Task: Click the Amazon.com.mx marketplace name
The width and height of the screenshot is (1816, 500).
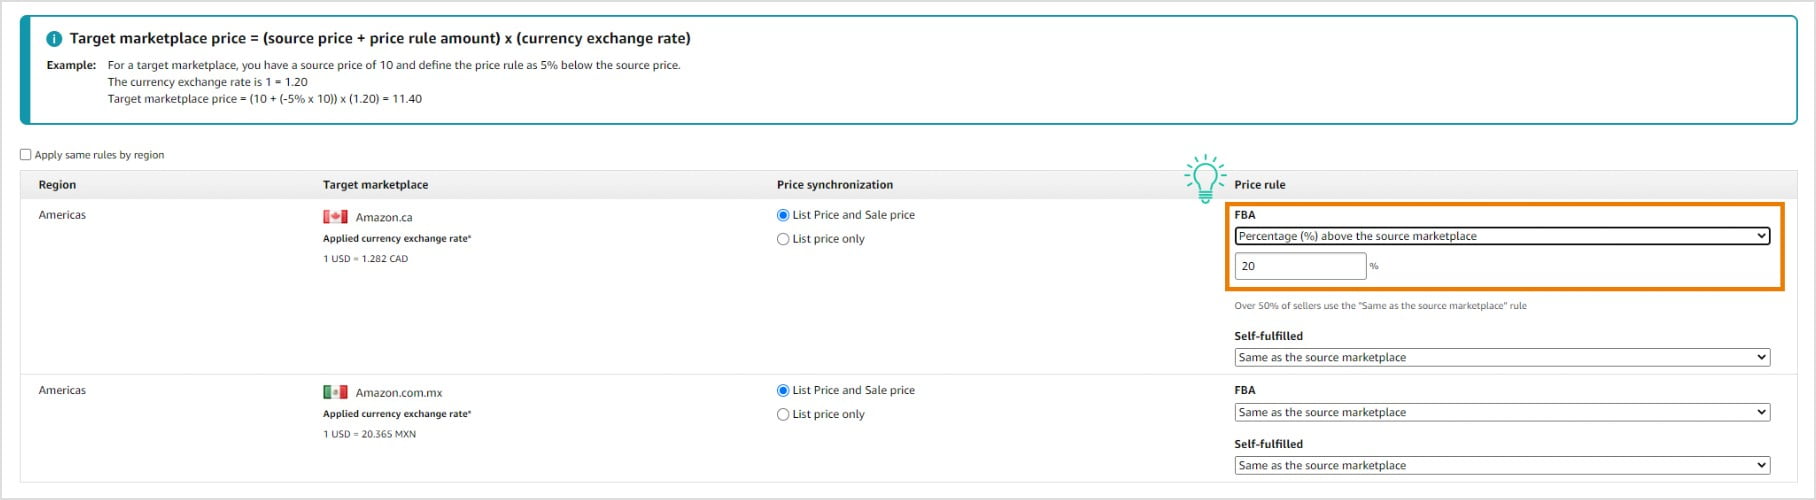Action: pyautogui.click(x=399, y=393)
